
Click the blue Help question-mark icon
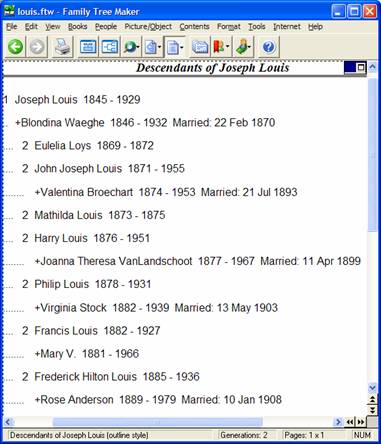[x=269, y=47]
